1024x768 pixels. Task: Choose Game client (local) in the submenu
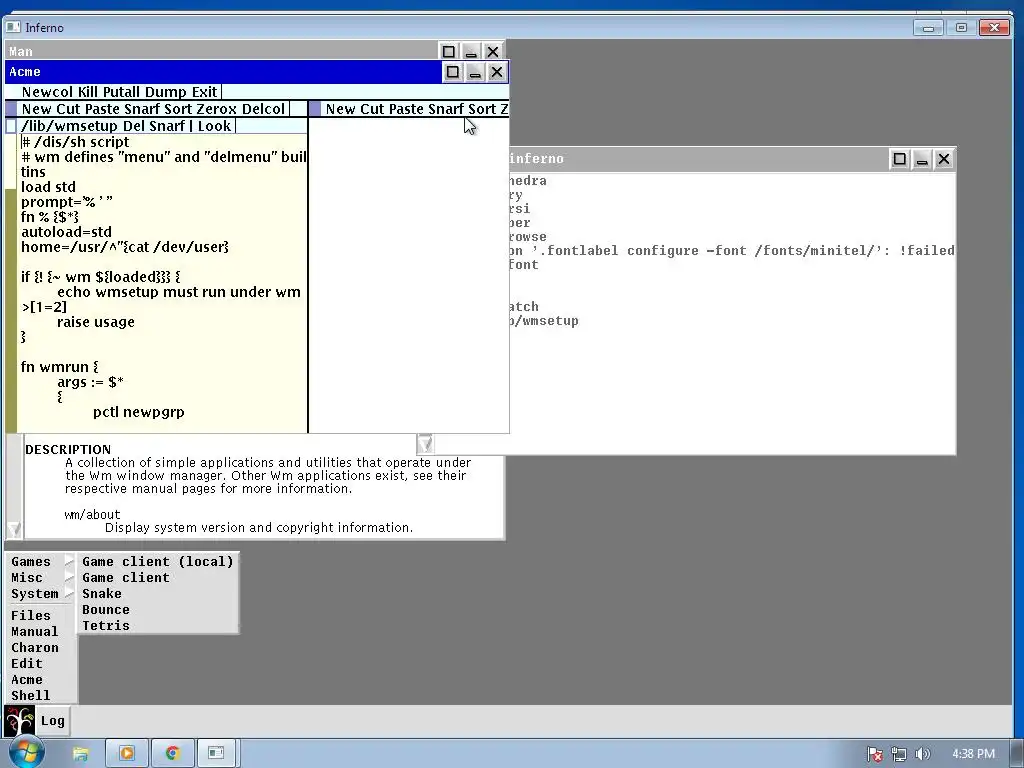[x=157, y=562]
